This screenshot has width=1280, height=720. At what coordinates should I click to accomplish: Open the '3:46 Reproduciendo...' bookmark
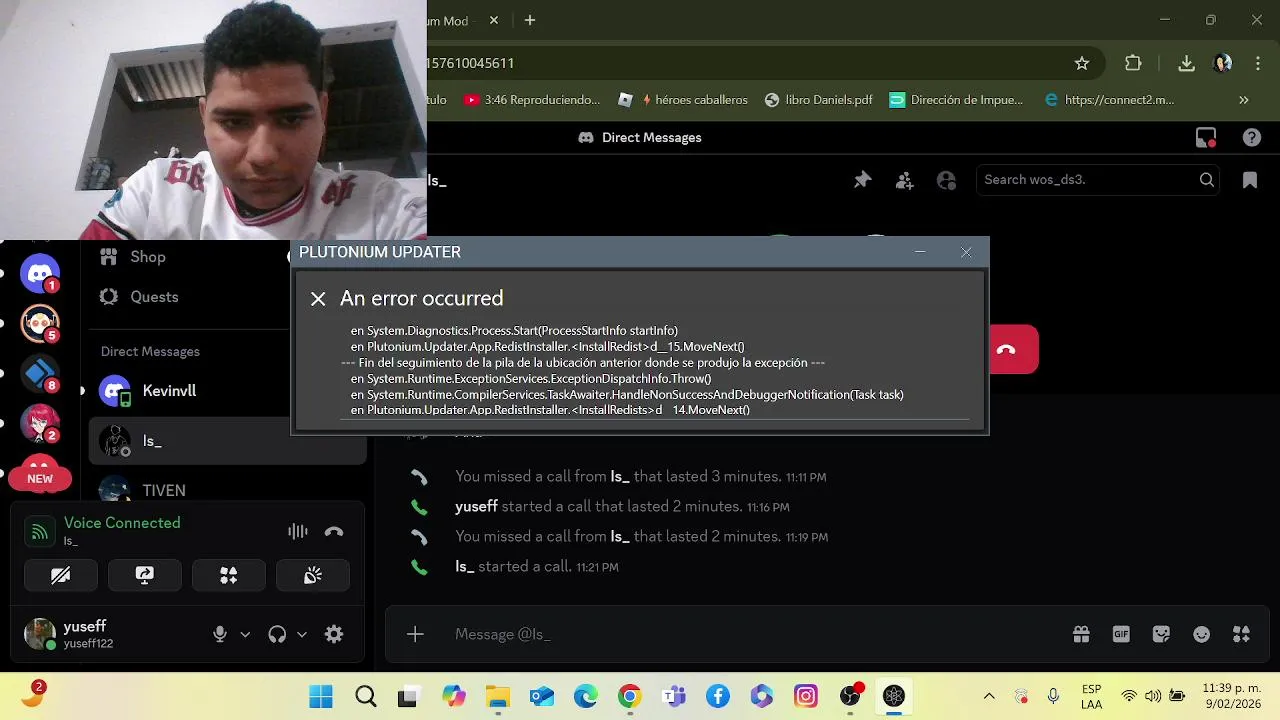(532, 100)
